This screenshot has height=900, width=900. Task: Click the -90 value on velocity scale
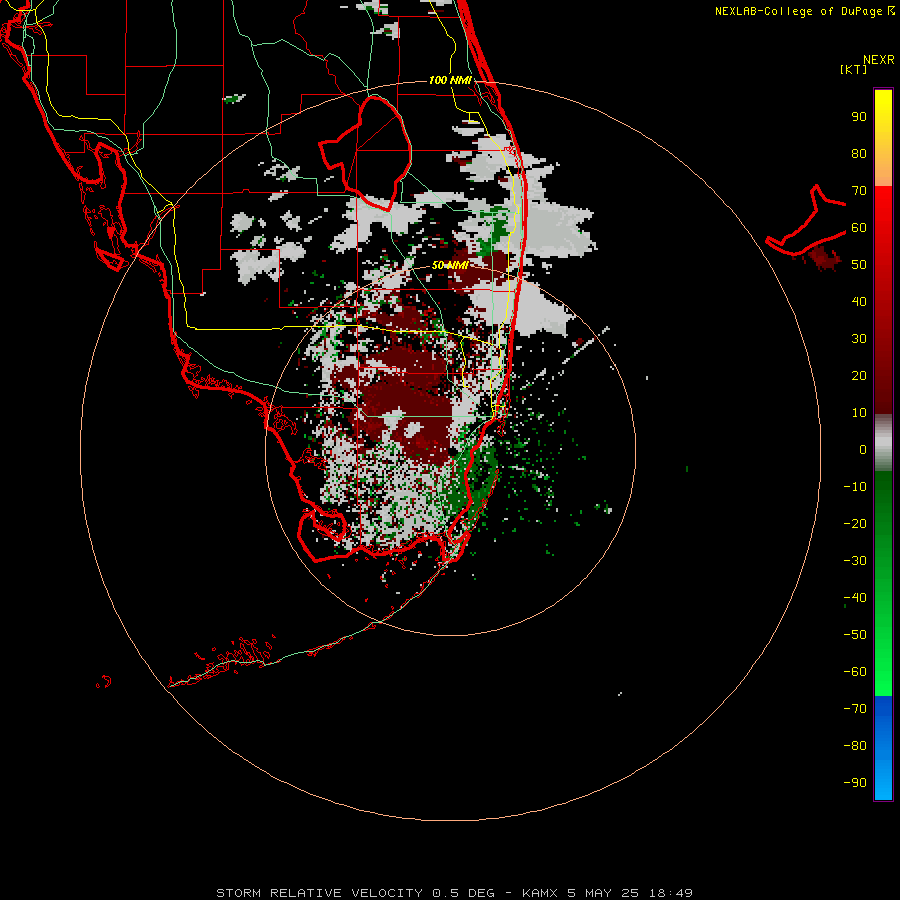pyautogui.click(x=855, y=783)
